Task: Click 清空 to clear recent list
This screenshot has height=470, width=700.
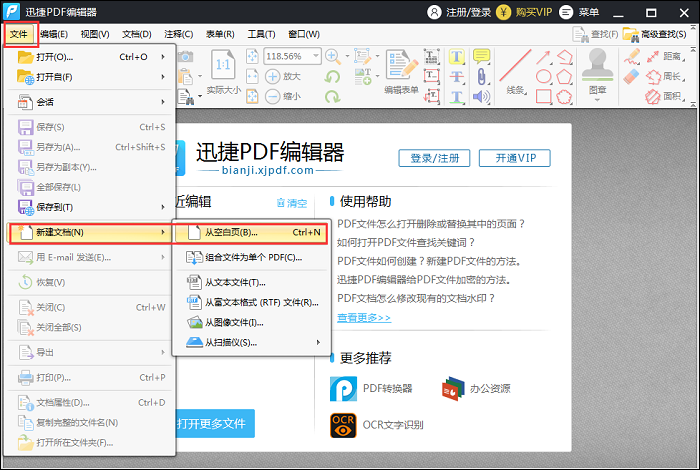Action: tap(292, 203)
